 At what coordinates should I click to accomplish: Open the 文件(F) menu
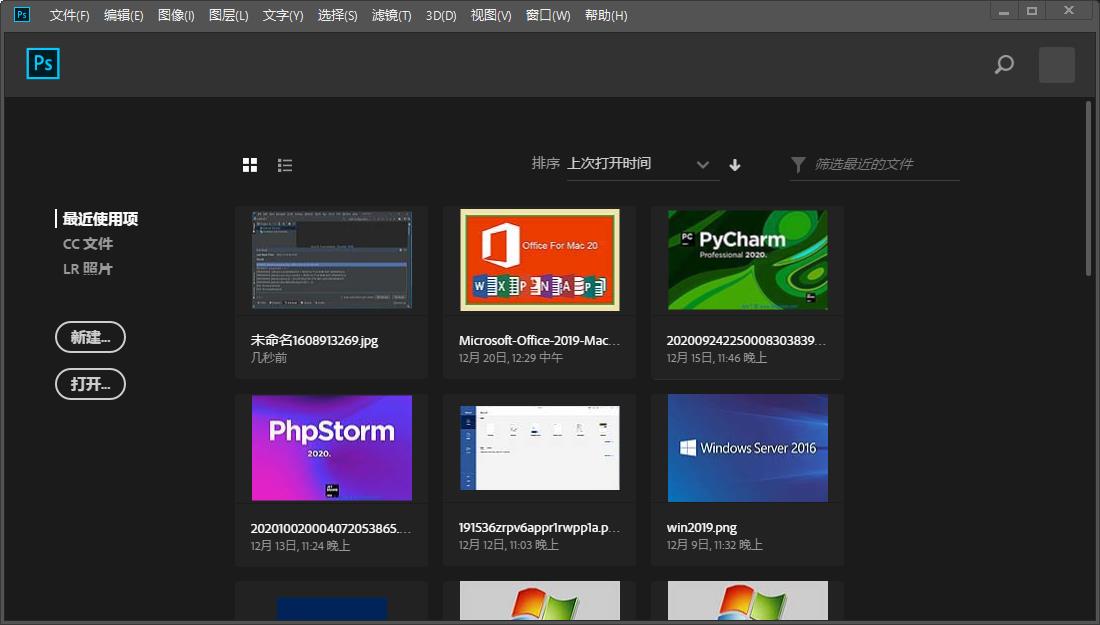pyautogui.click(x=69, y=15)
